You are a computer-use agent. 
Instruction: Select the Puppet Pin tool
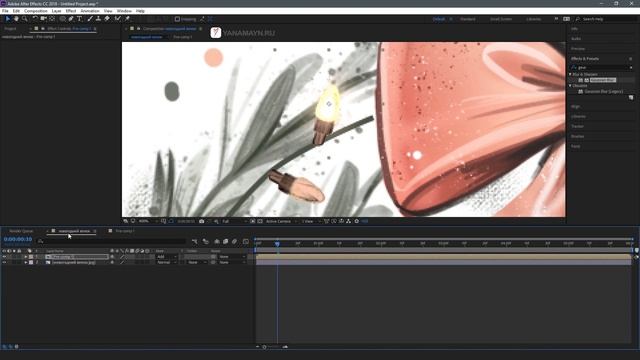pos(127,19)
